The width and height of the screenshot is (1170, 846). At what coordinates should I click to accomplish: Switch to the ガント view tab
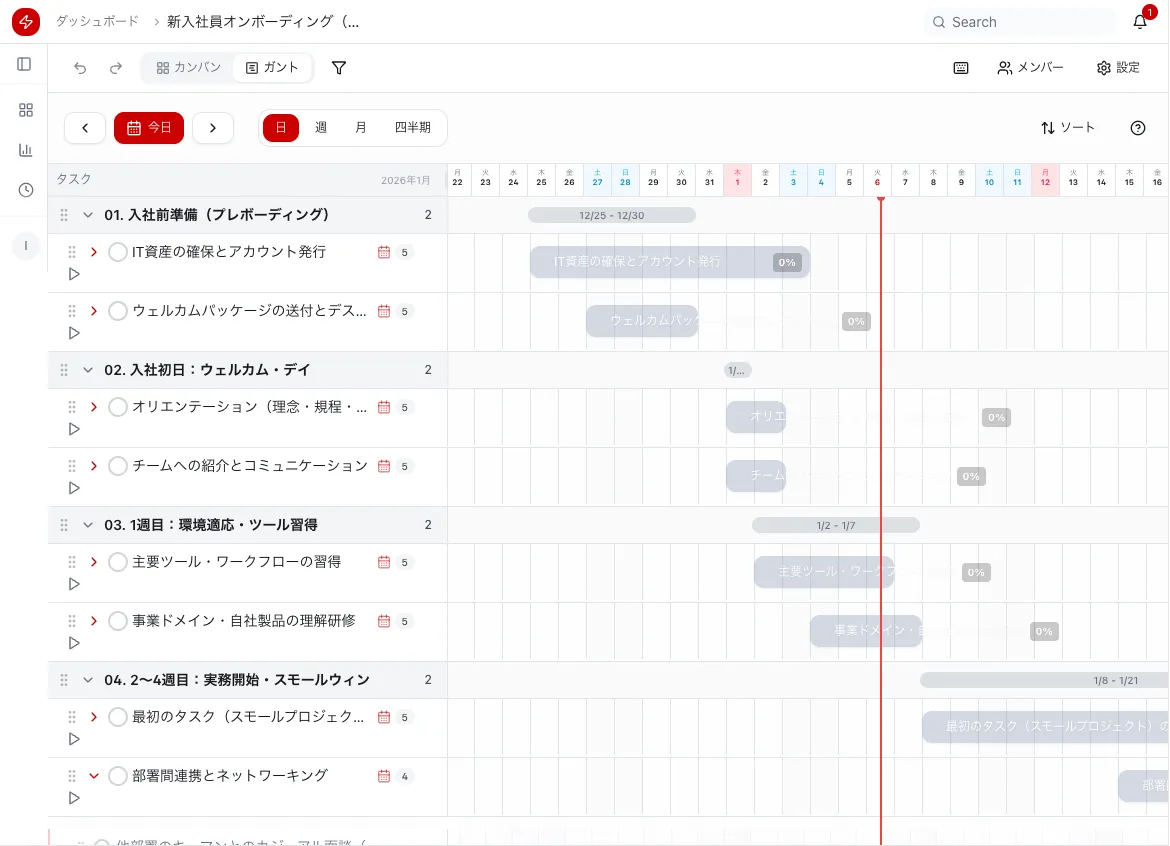(x=272, y=68)
